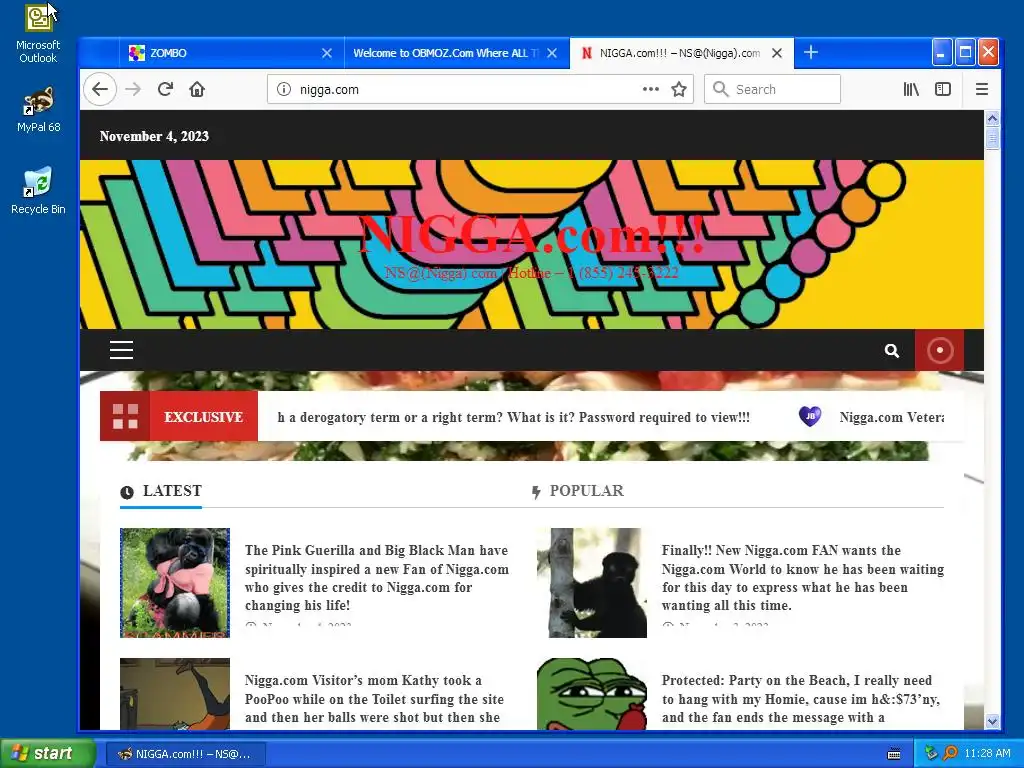Click the 11:28 AM taskbar clock
This screenshot has height=768, width=1024.
coord(987,754)
